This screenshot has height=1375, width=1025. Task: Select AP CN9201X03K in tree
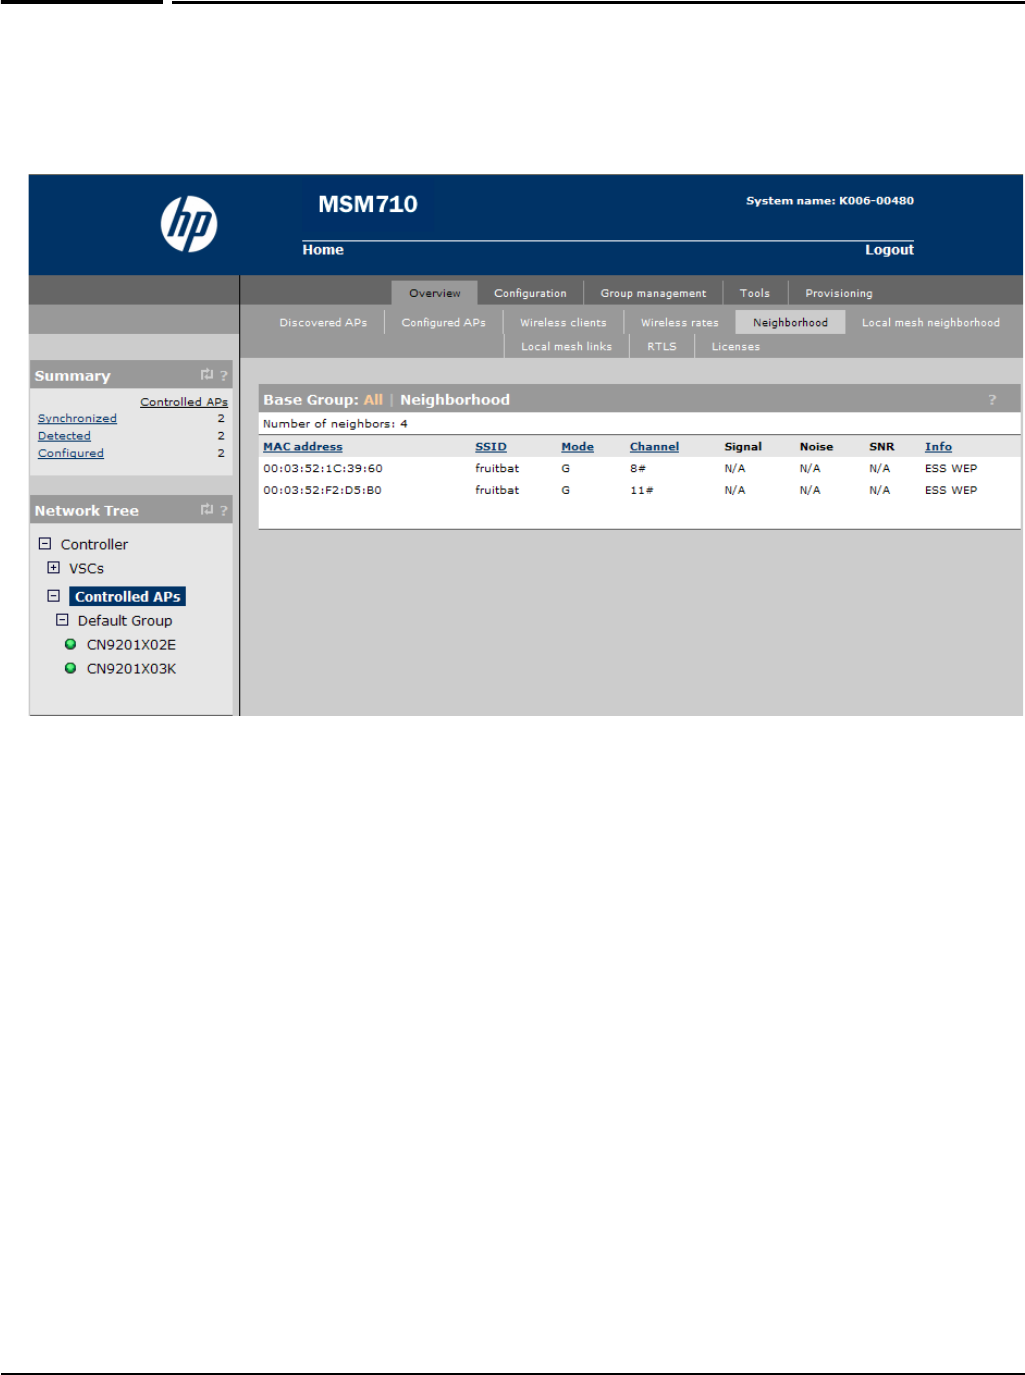131,669
